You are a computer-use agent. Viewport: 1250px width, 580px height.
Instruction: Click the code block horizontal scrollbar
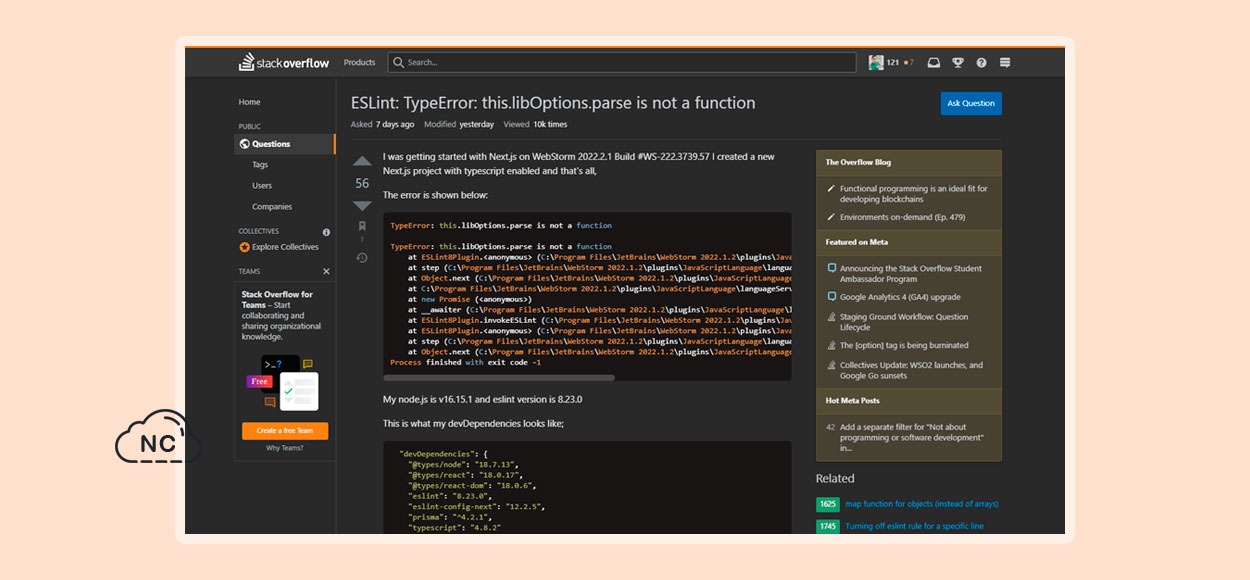coord(499,378)
